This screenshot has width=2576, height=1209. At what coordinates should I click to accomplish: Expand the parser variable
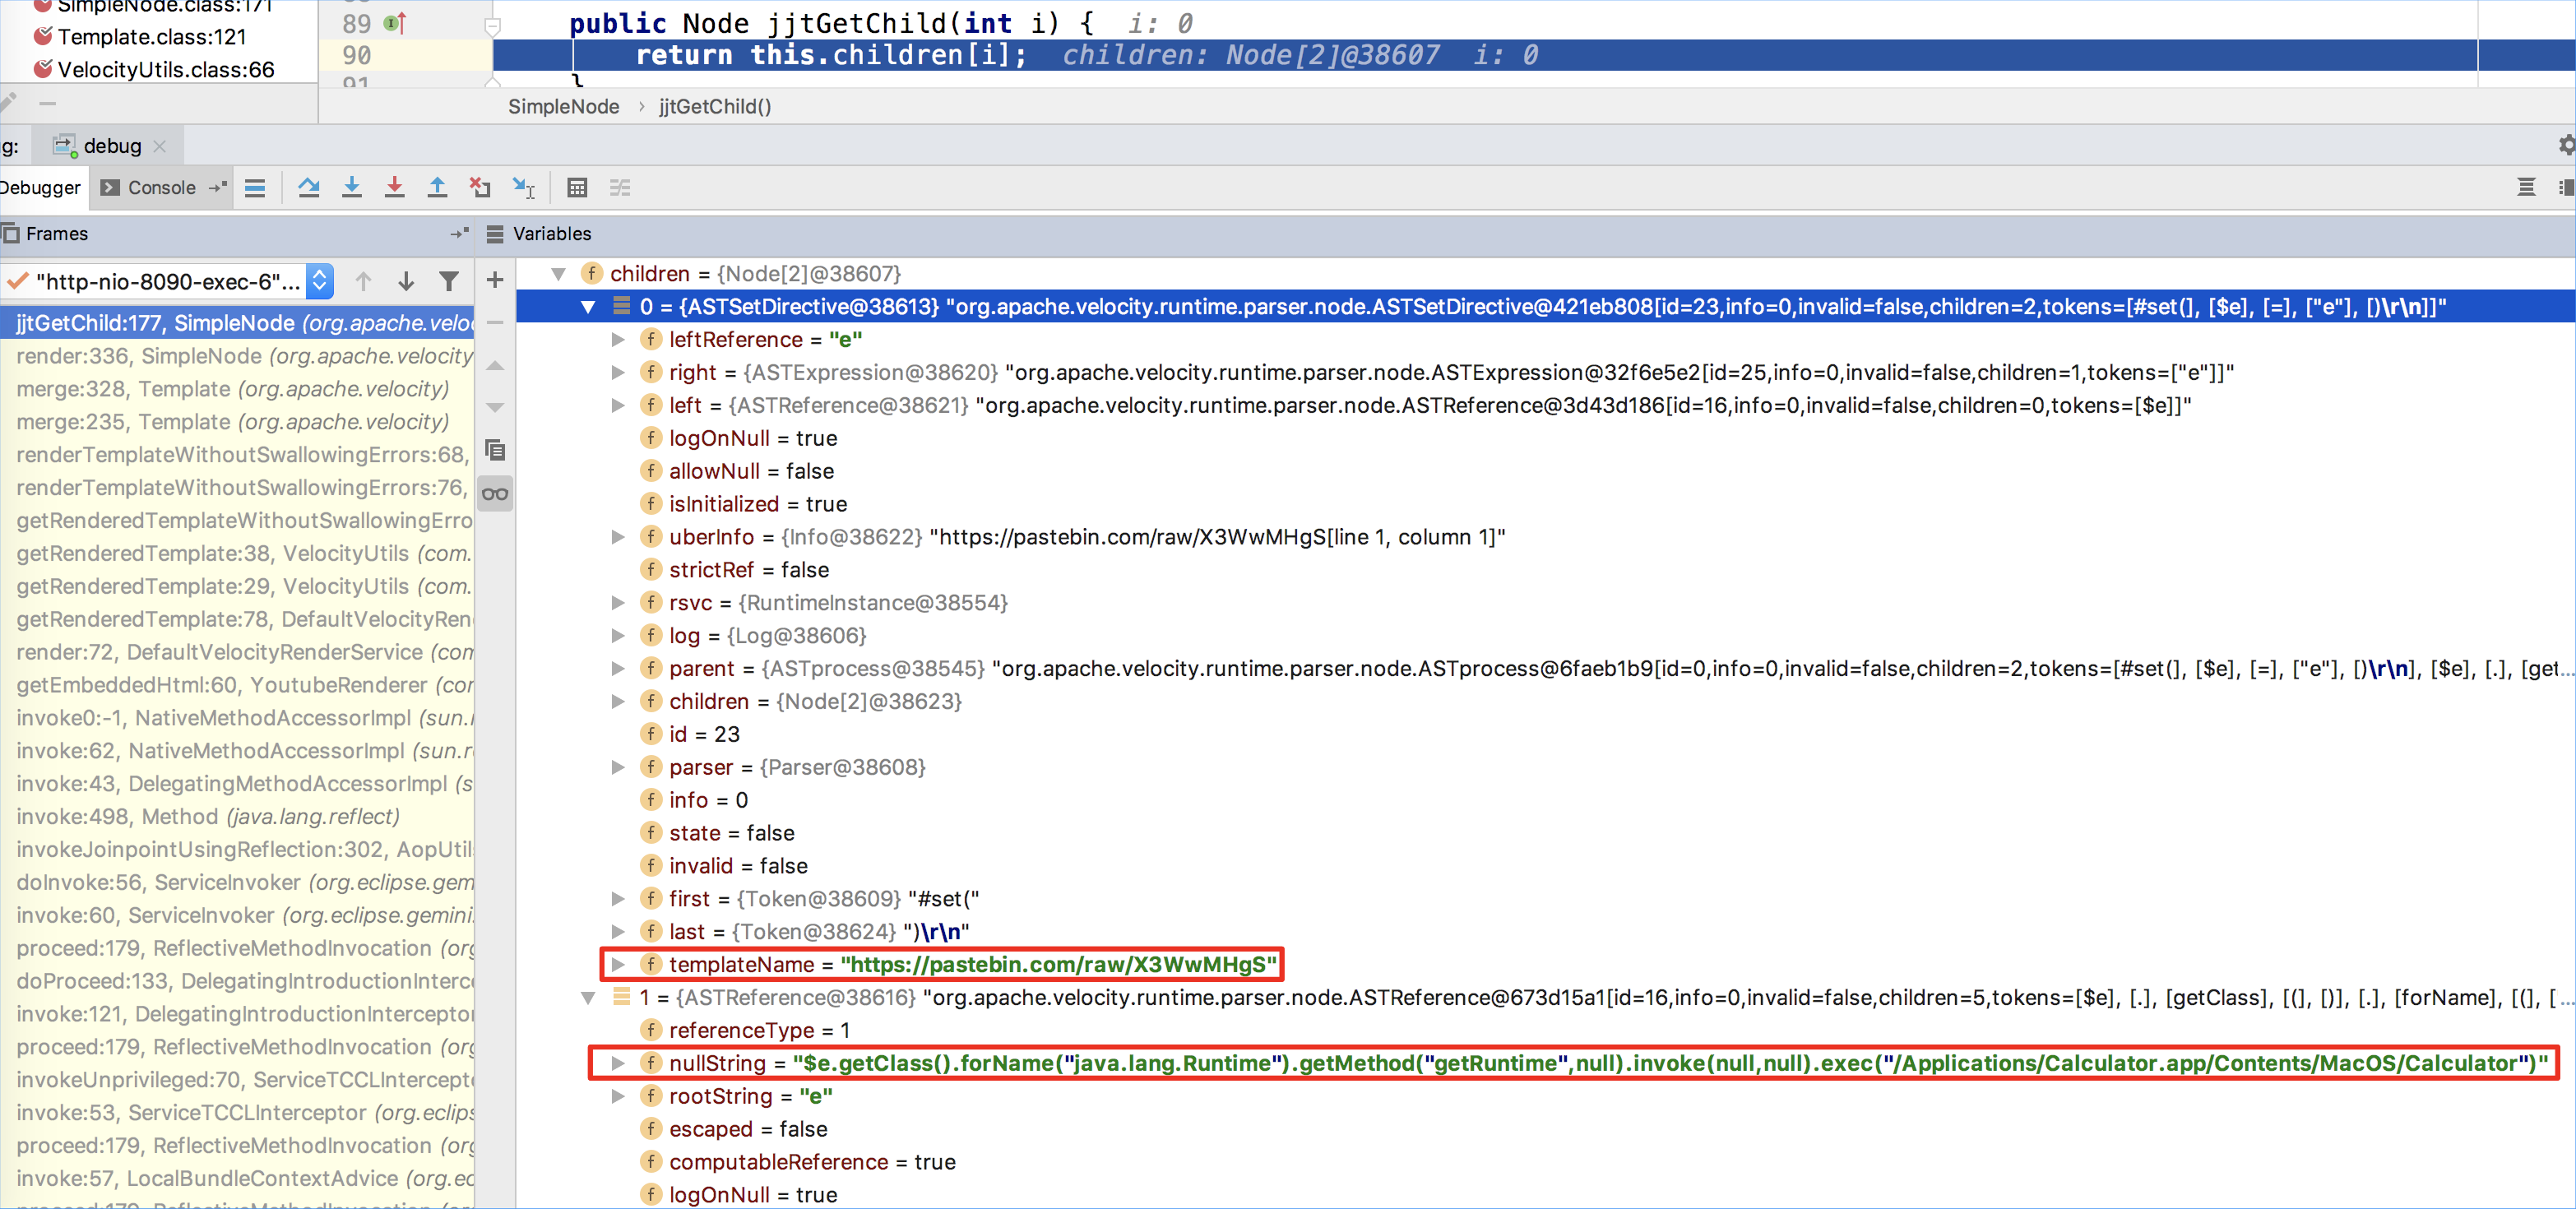pos(618,767)
